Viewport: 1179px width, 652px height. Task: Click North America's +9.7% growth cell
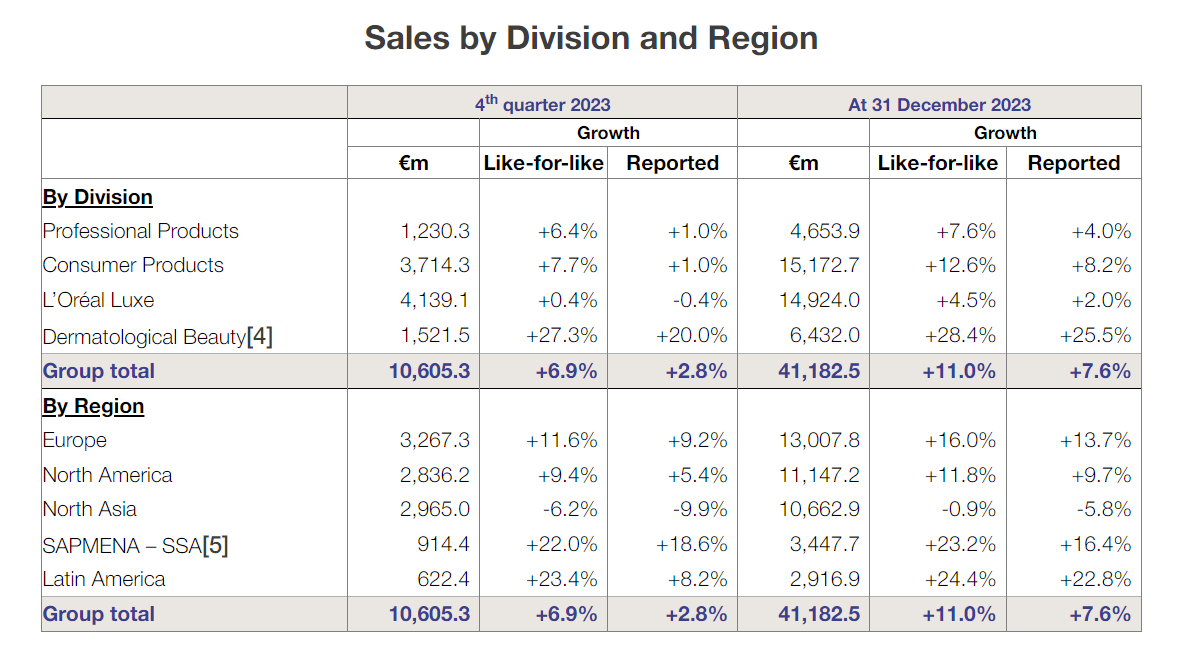click(x=1102, y=475)
